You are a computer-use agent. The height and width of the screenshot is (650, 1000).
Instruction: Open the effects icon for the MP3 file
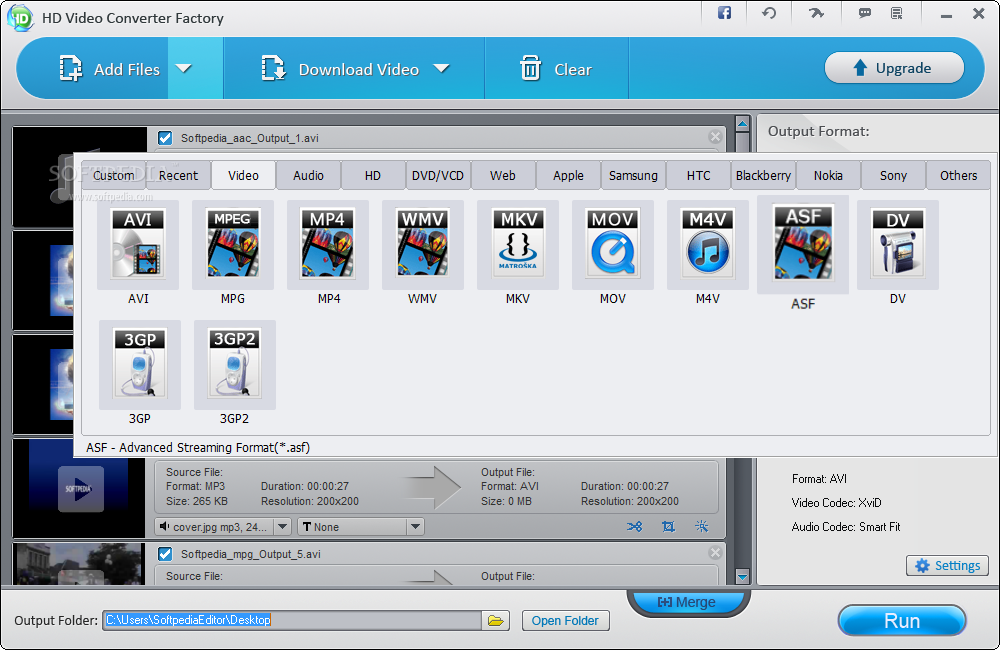click(702, 526)
